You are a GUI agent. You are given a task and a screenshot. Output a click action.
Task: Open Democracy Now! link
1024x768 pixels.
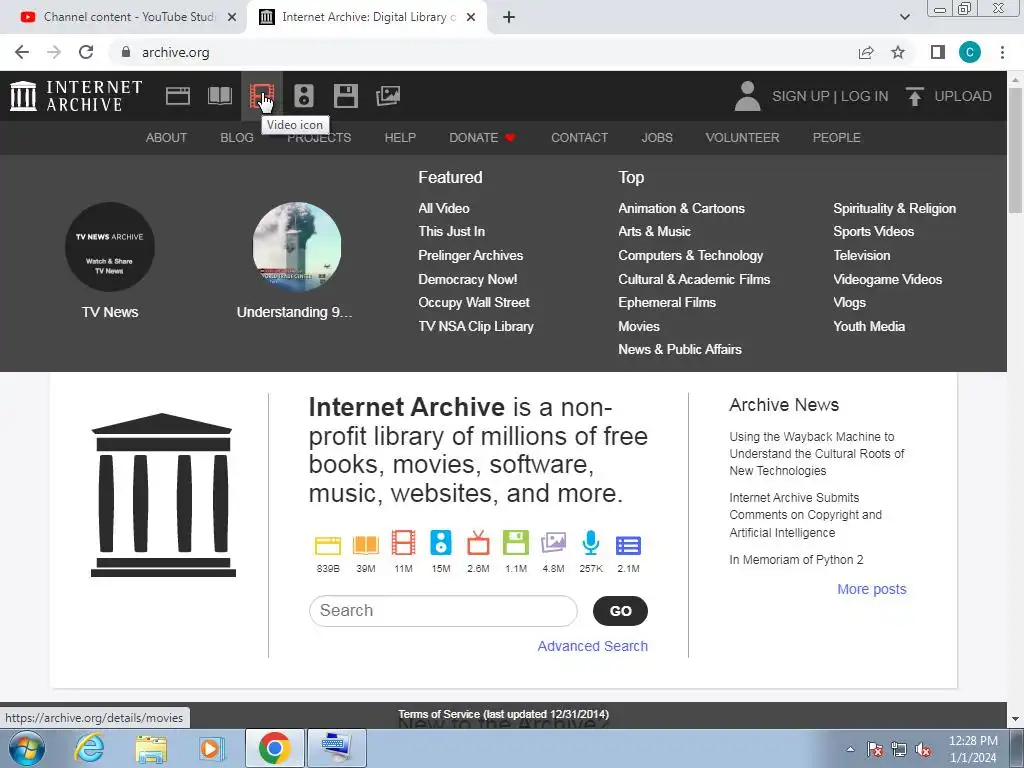click(x=468, y=280)
